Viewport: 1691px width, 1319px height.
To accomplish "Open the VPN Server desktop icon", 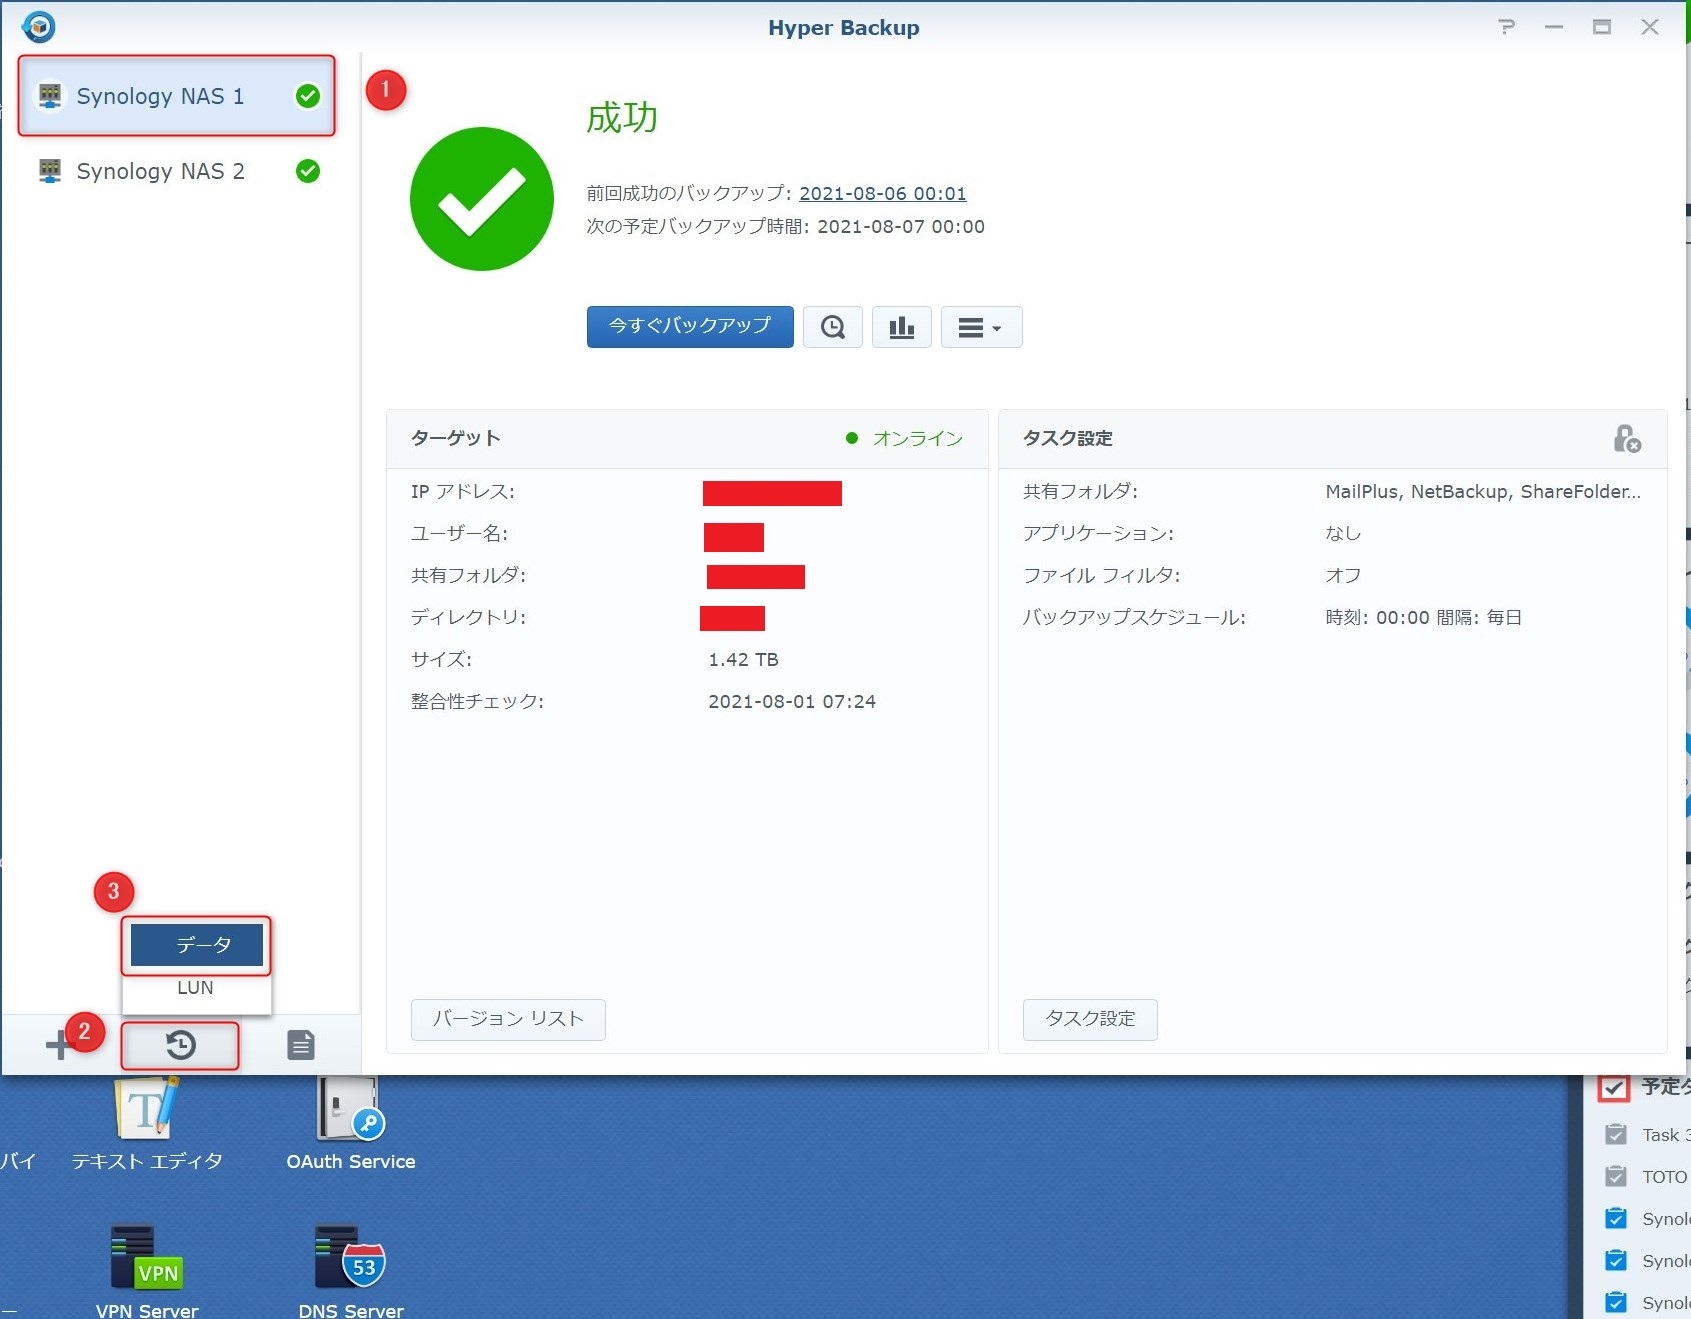I will pyautogui.click(x=146, y=1258).
